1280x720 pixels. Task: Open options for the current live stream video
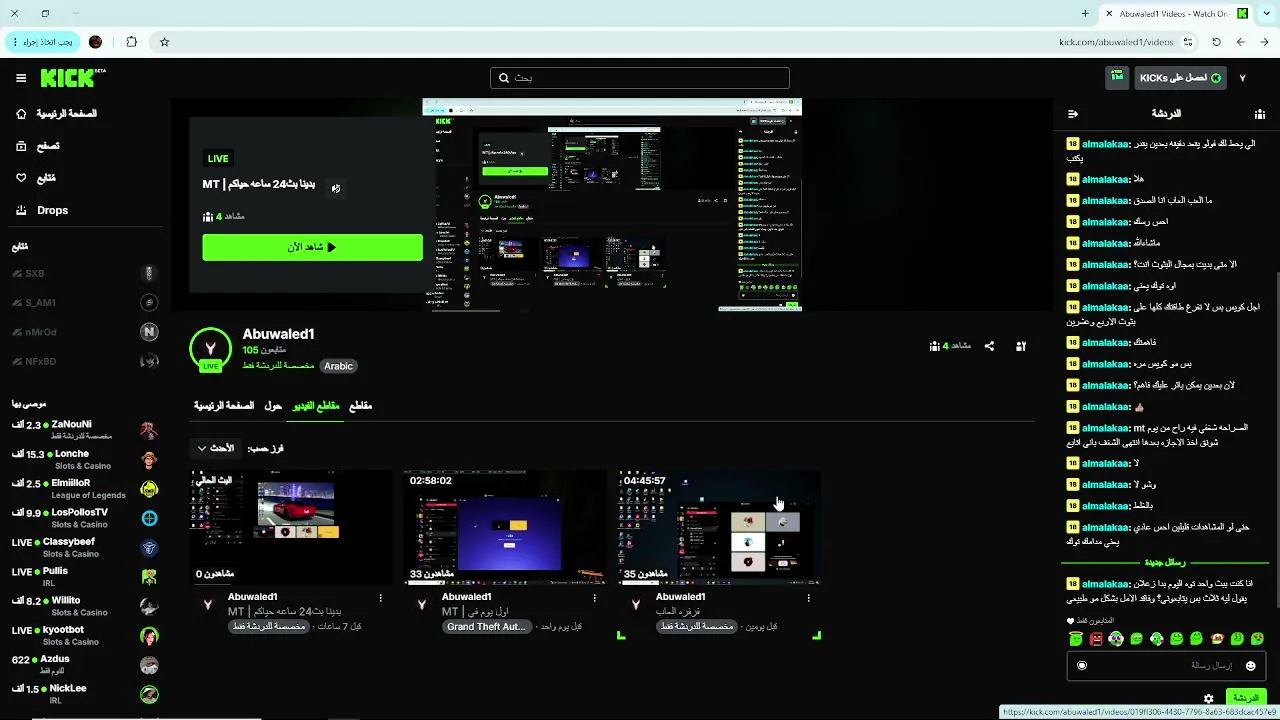(x=380, y=598)
